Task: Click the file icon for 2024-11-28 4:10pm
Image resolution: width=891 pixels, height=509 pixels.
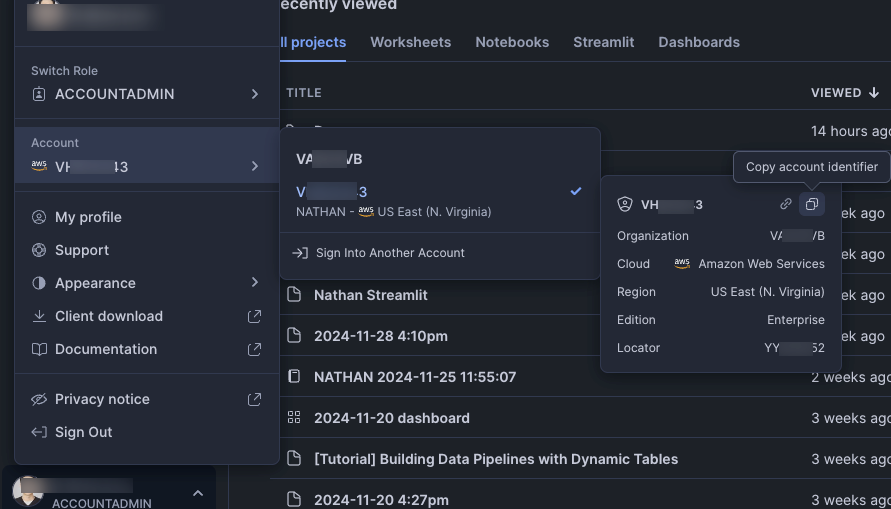Action: point(294,335)
